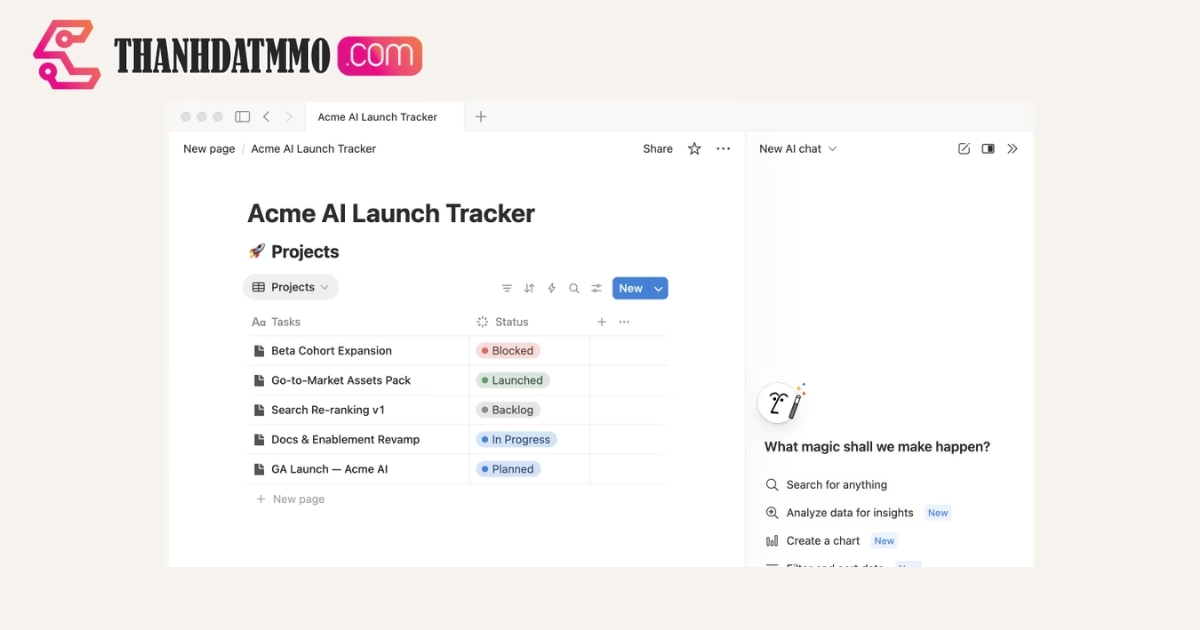Image resolution: width=1200 pixels, height=630 pixels.
Task: Click the sort arrows icon
Action: (x=529, y=288)
